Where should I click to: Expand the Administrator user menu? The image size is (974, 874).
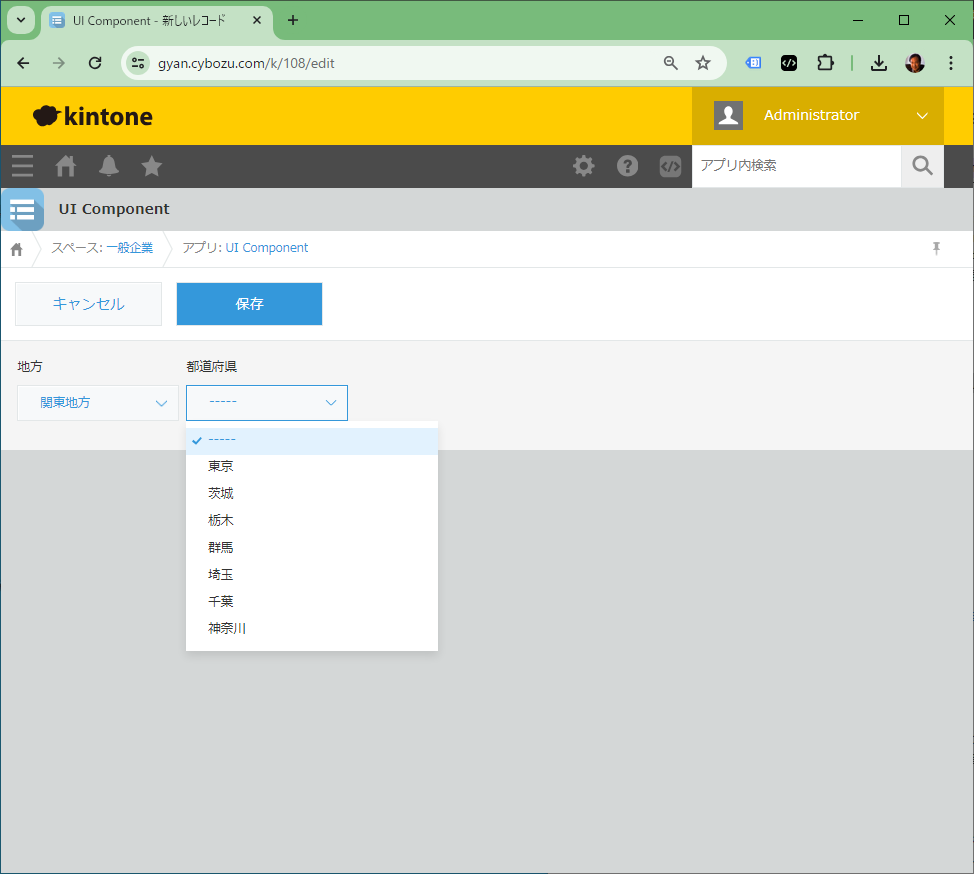coord(922,116)
